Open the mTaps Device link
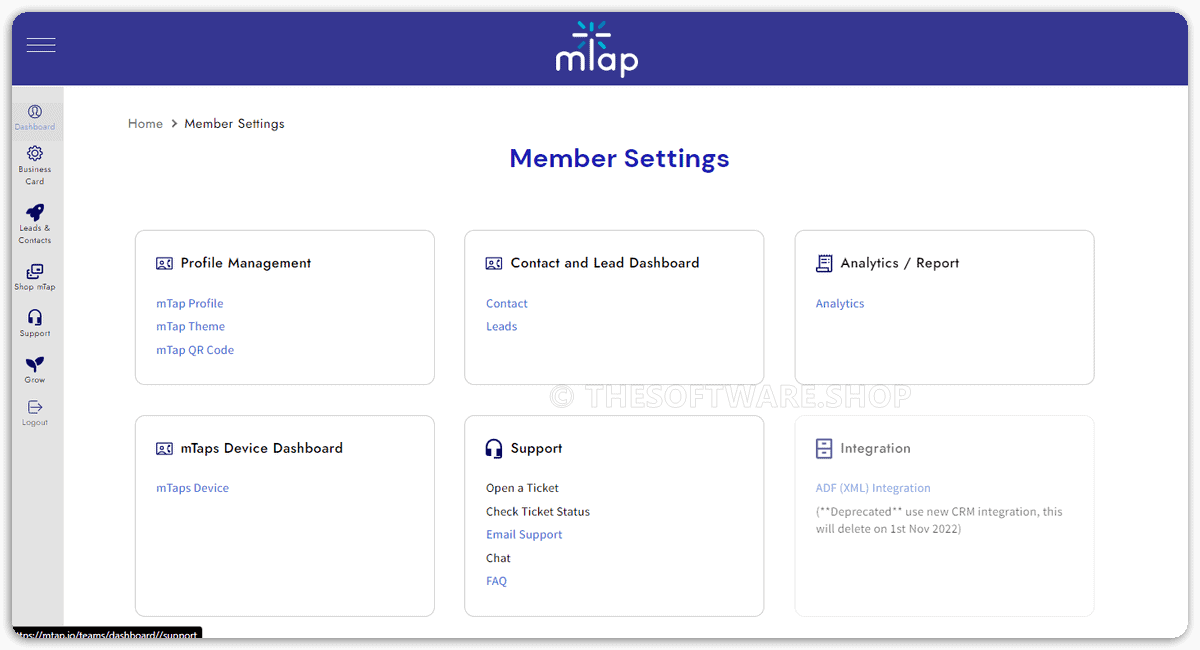 click(x=193, y=489)
